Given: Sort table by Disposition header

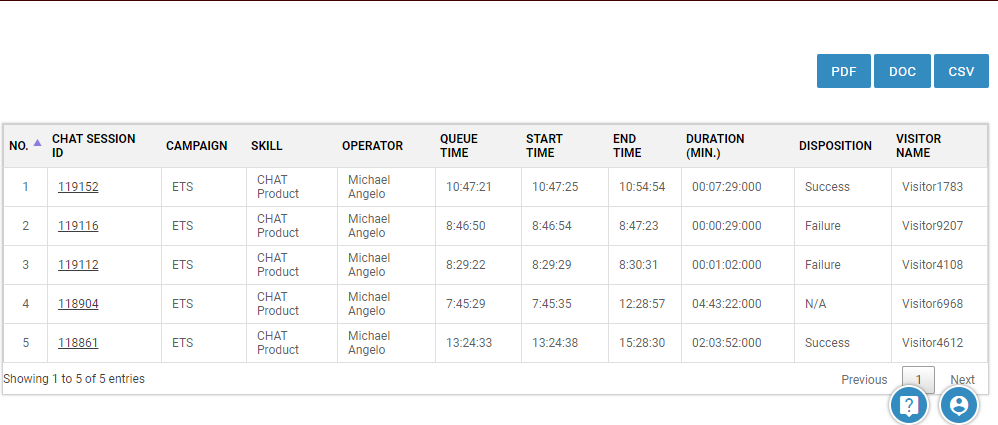Looking at the screenshot, I should pos(835,146).
